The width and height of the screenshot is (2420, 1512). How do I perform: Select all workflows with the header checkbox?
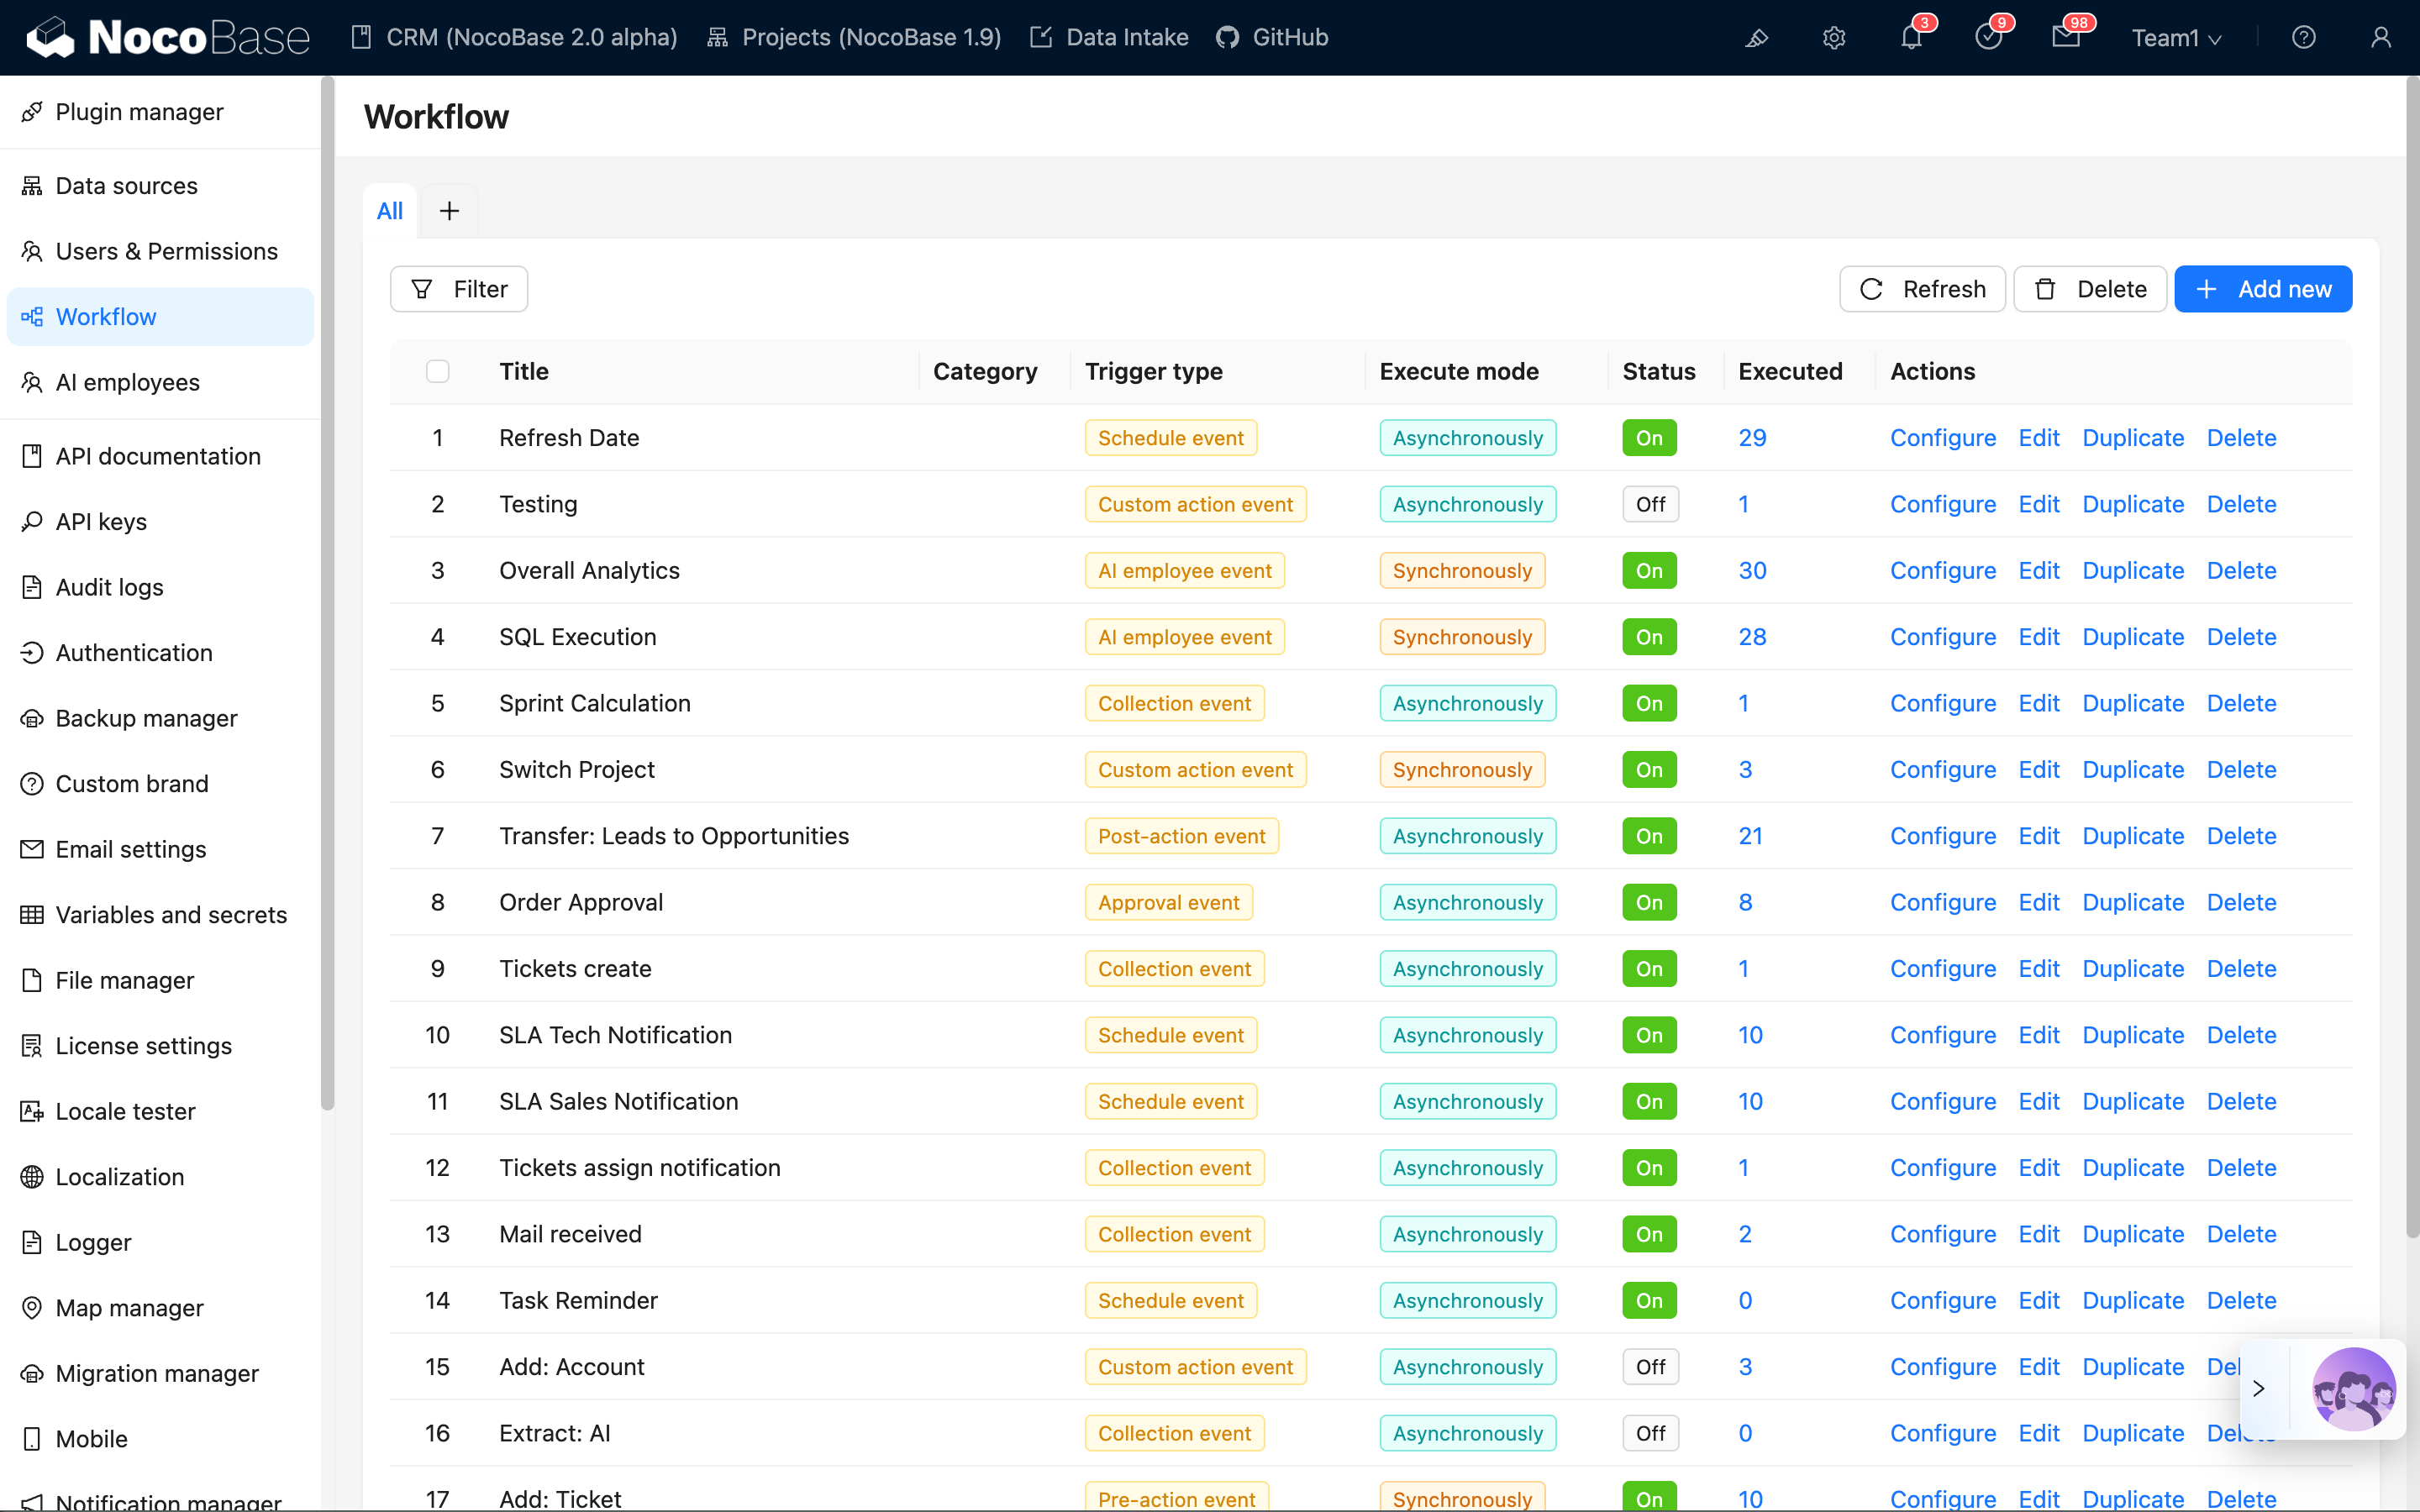click(437, 371)
